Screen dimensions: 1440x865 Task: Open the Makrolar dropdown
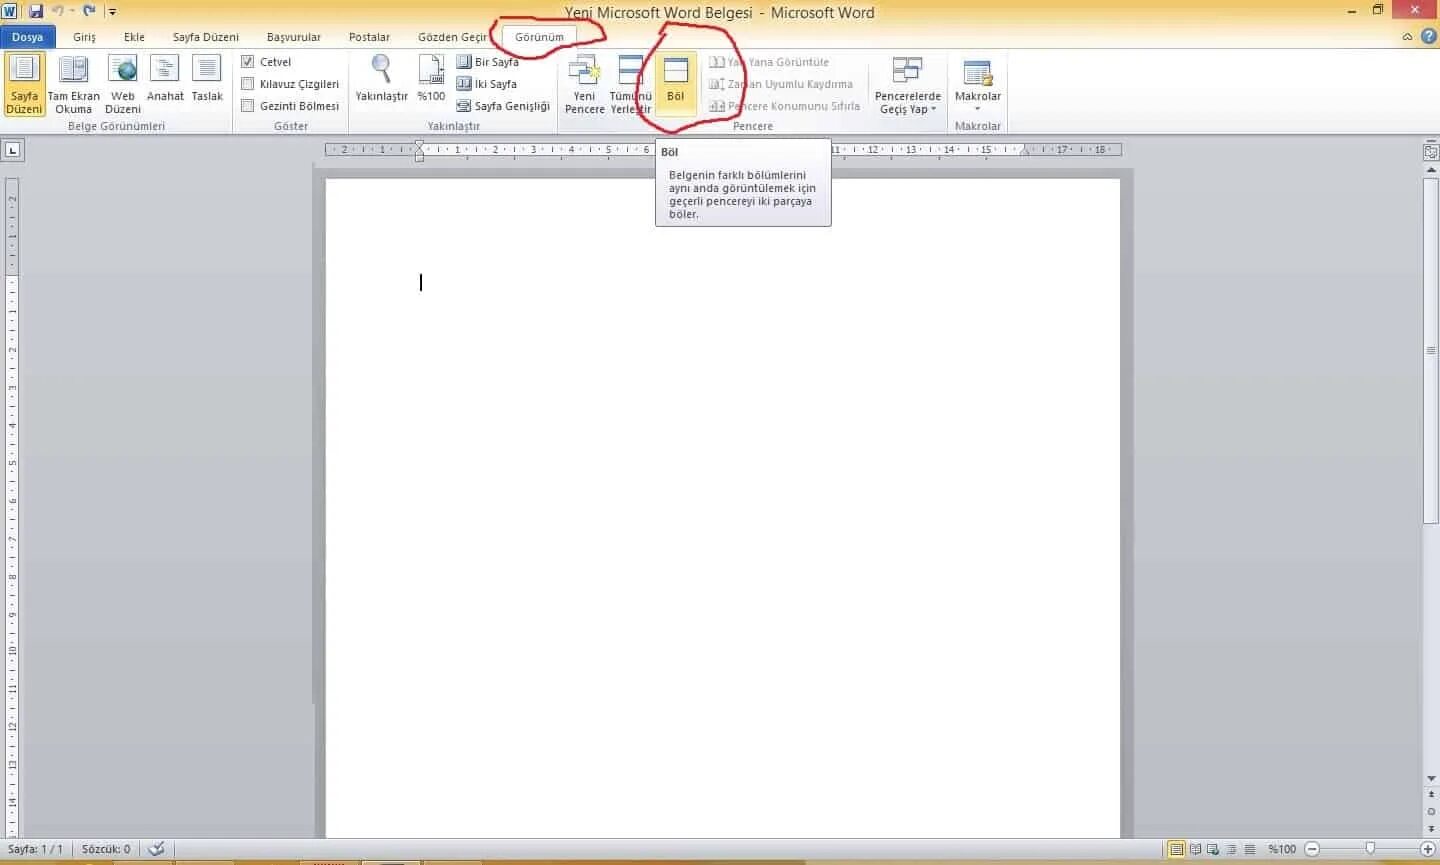pyautogui.click(x=977, y=85)
